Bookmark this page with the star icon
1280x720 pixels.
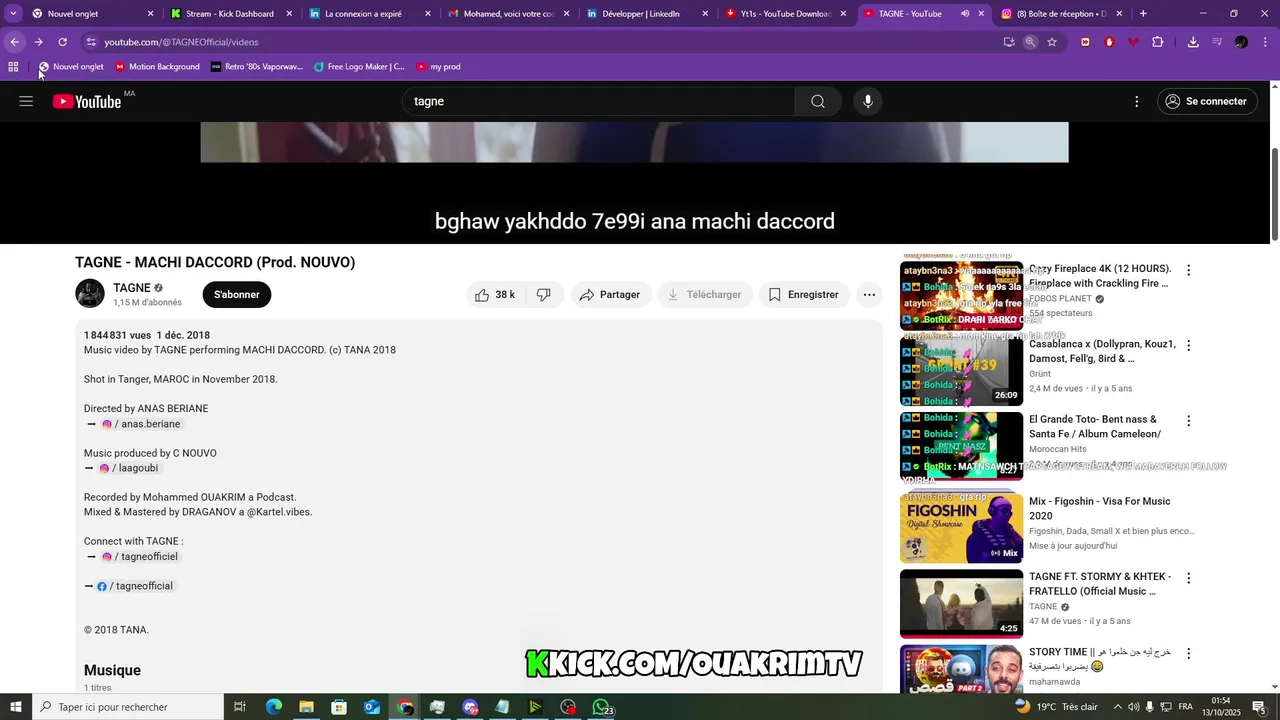(x=1052, y=42)
